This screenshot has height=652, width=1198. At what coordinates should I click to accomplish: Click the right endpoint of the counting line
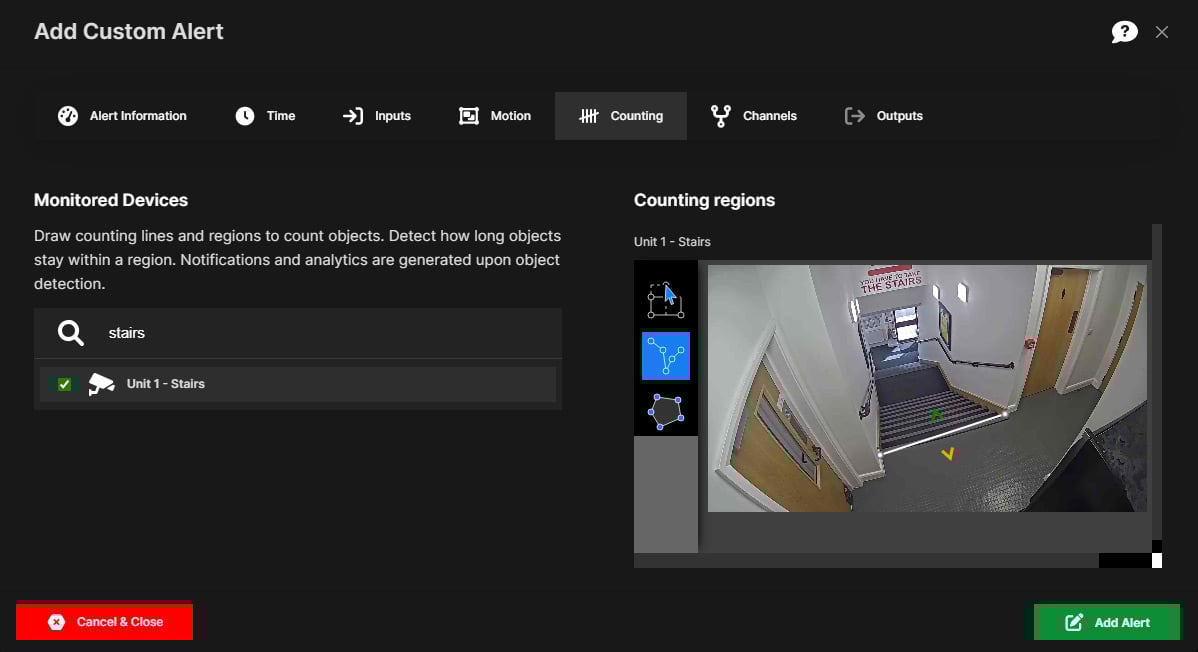(1005, 414)
